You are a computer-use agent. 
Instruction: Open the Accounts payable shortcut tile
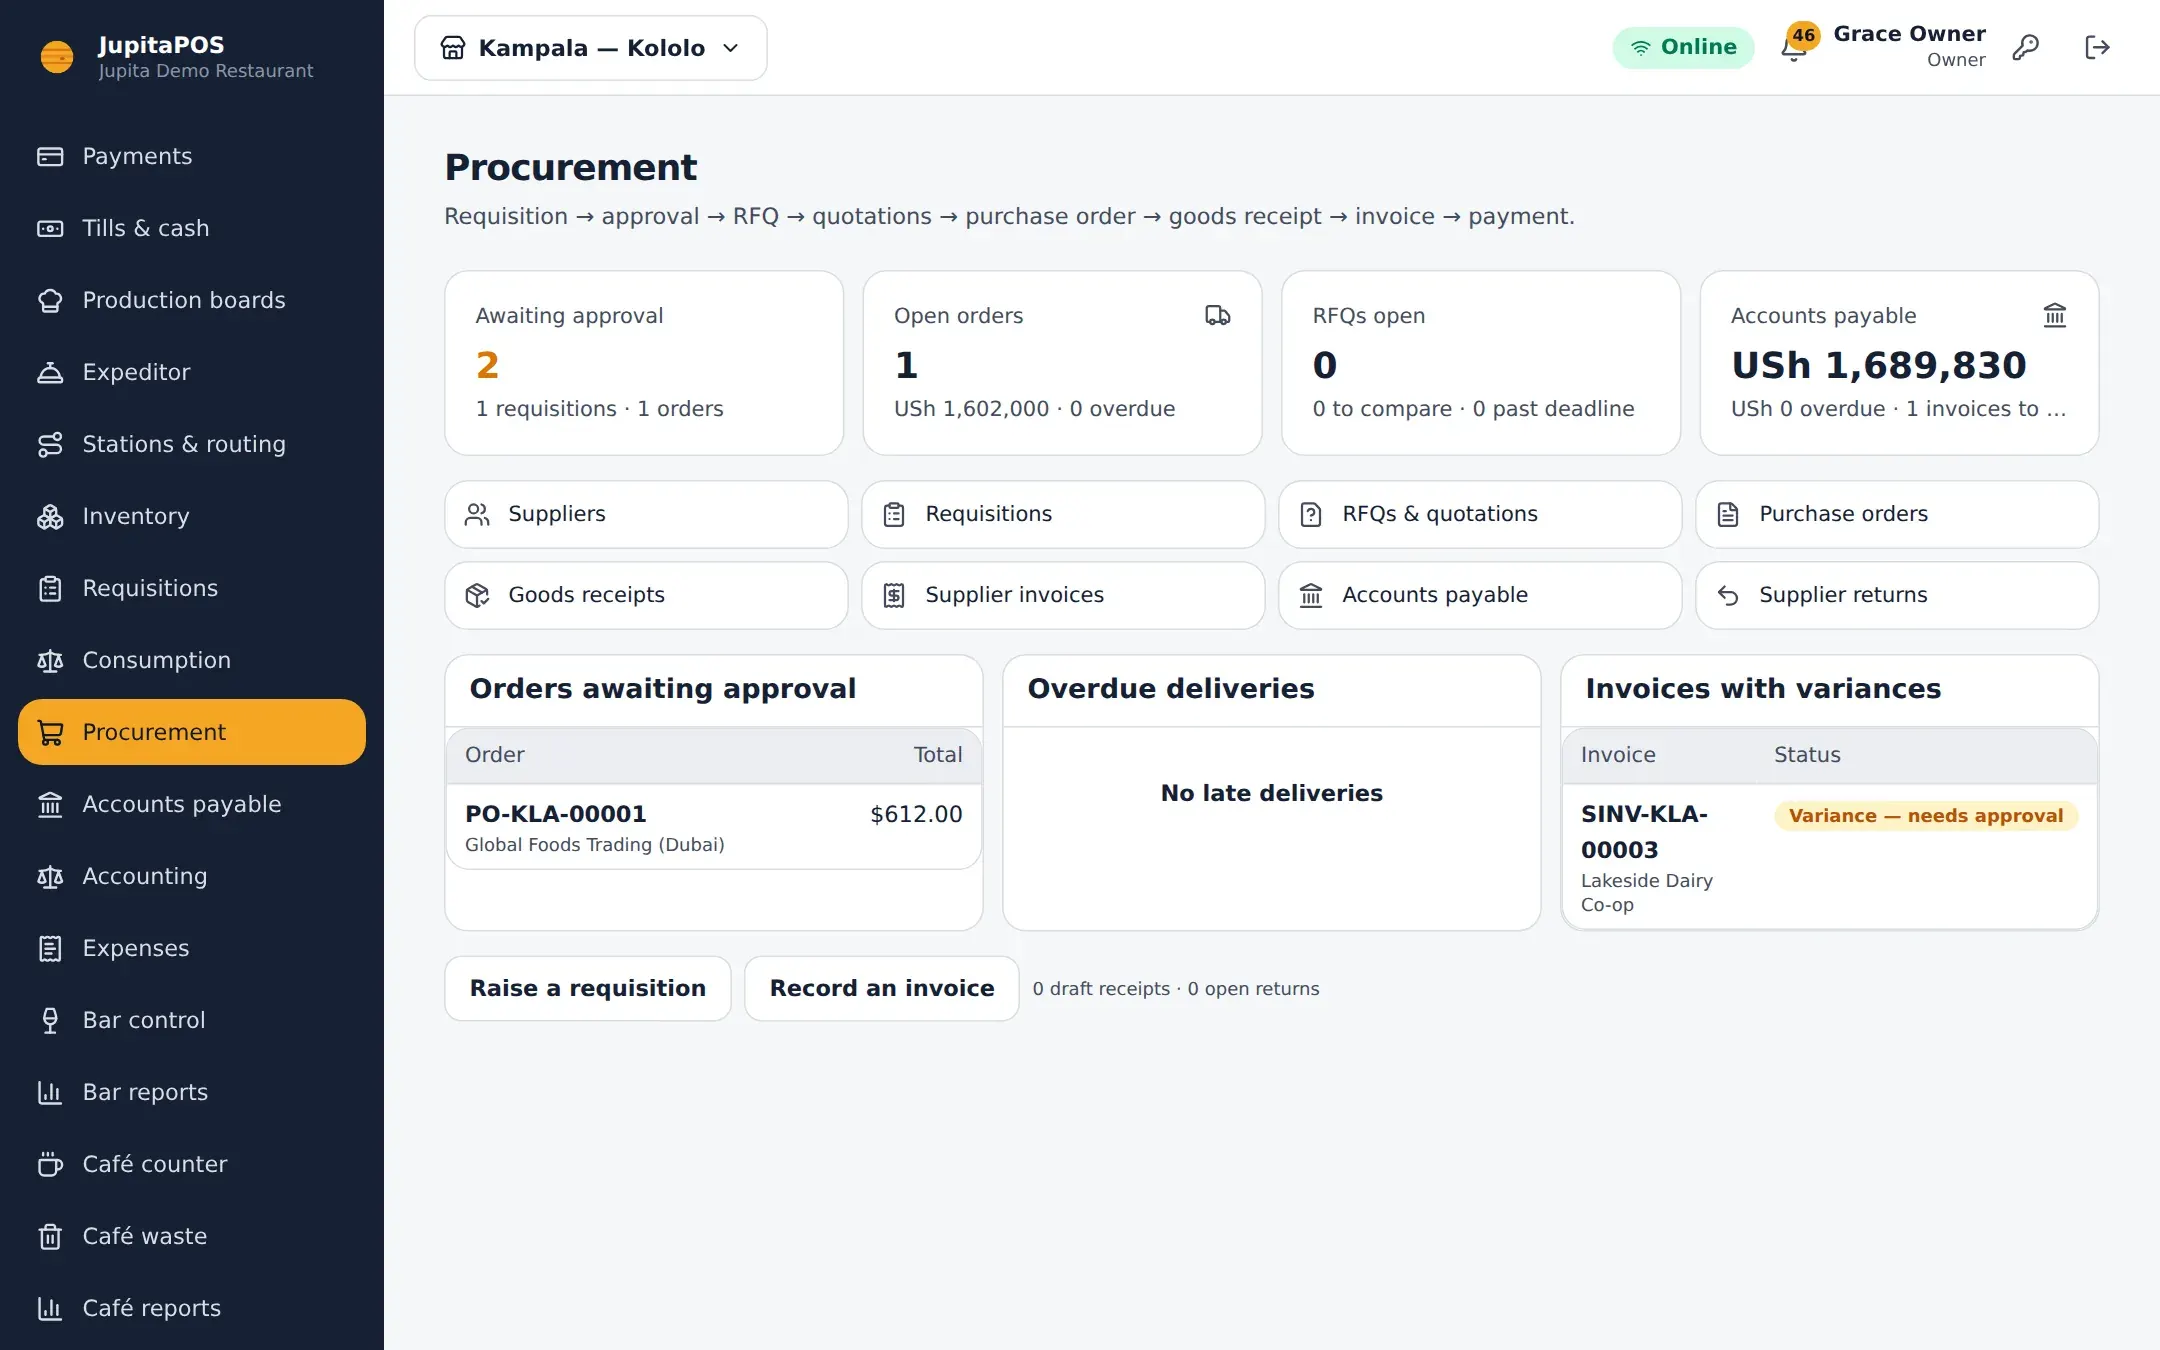(x=1480, y=595)
